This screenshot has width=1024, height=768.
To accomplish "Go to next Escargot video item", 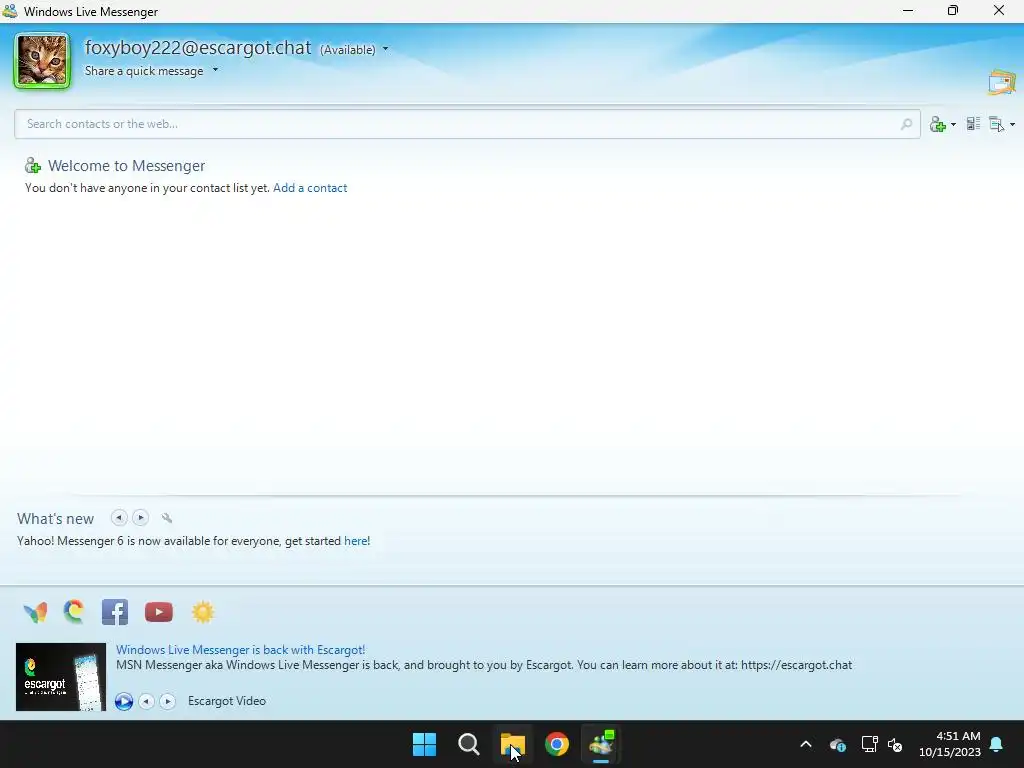I will point(168,701).
